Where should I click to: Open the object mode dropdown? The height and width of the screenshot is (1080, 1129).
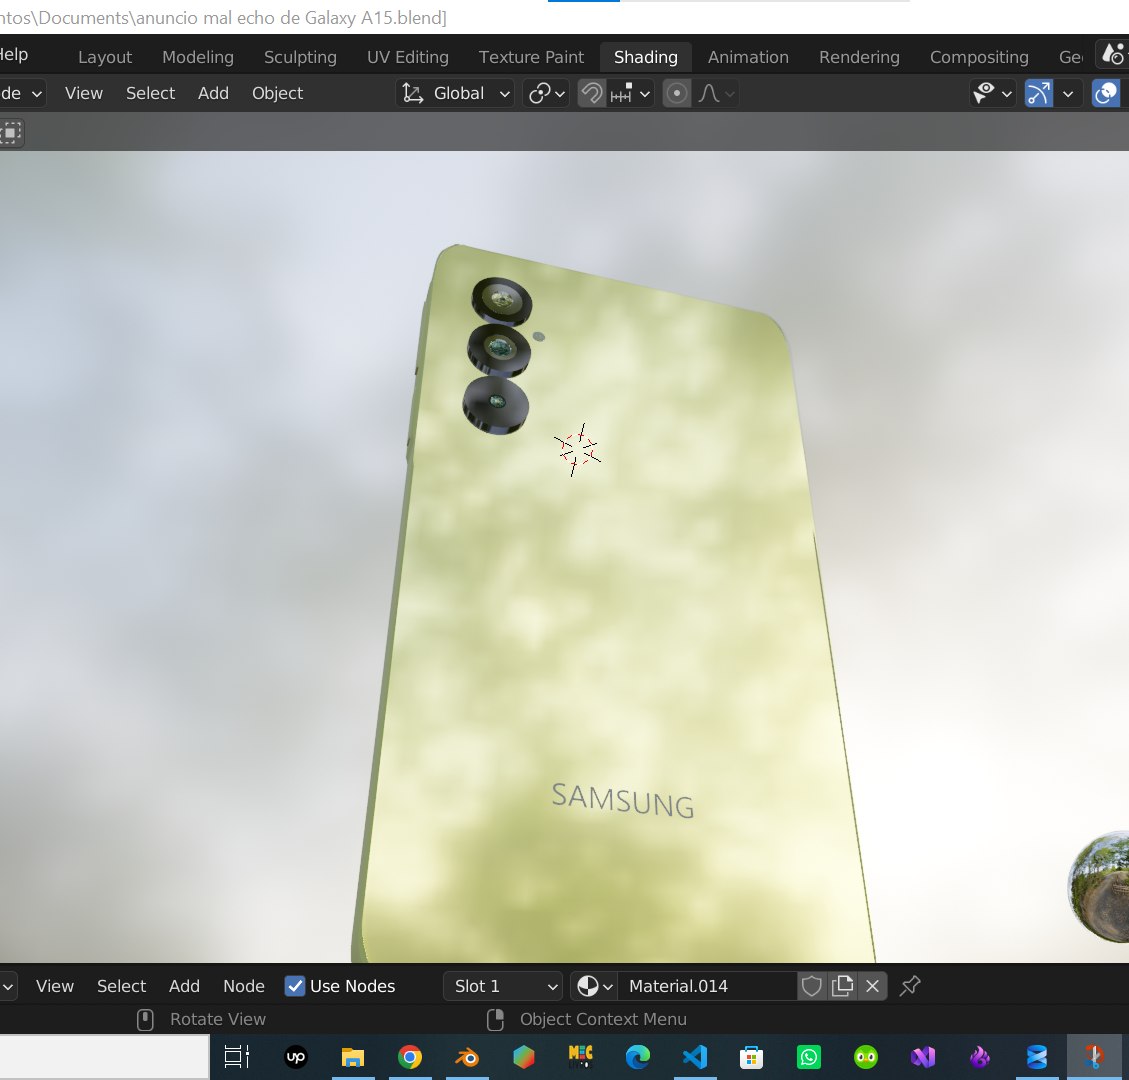pos(22,94)
